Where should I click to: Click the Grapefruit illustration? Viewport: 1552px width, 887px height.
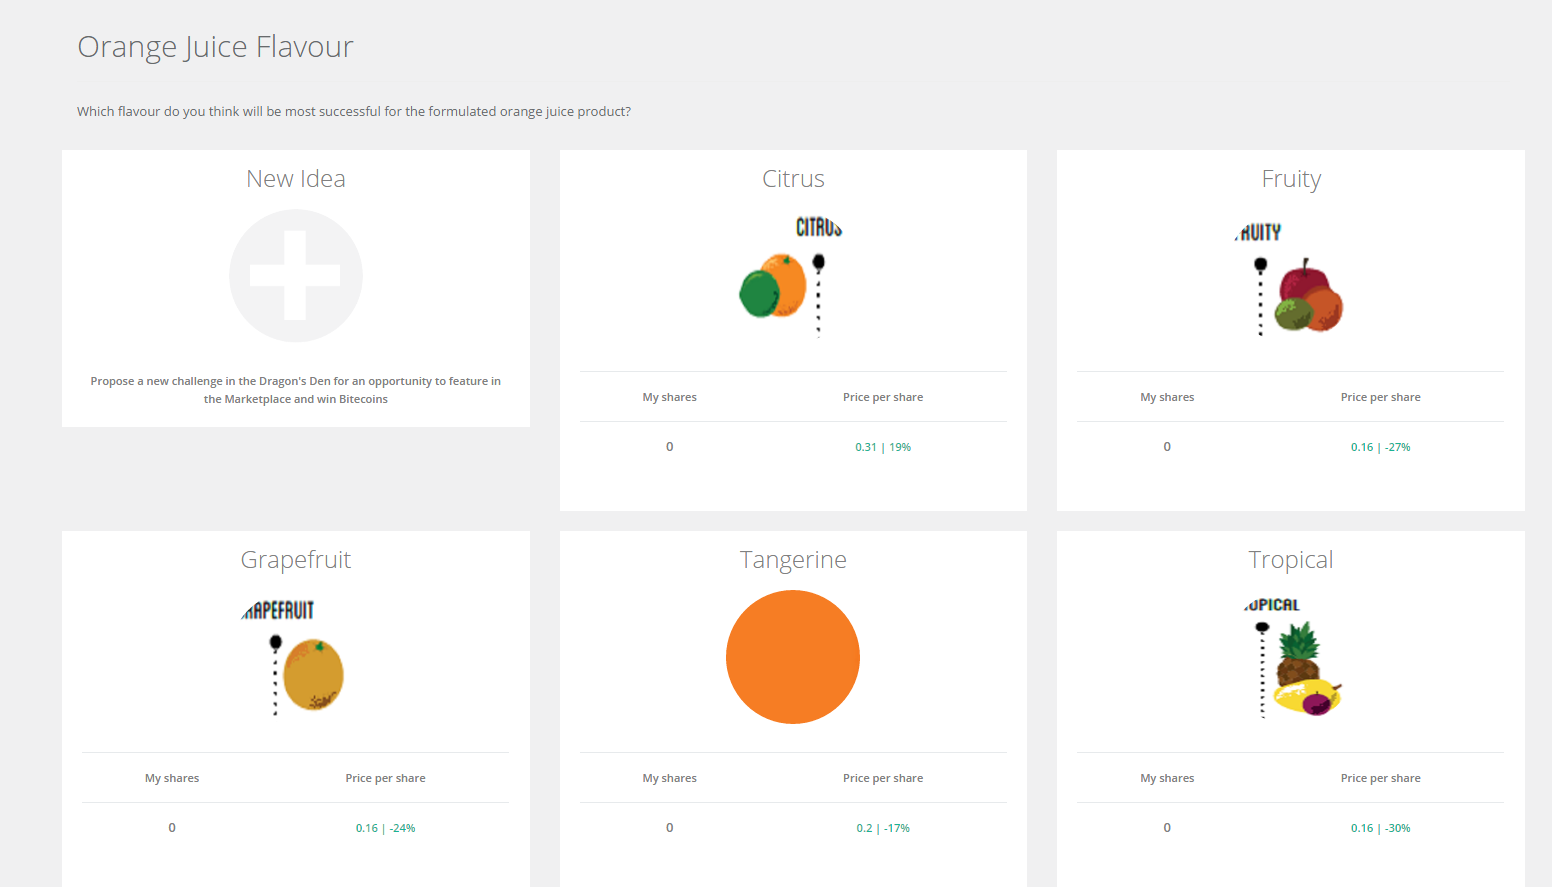tap(295, 659)
